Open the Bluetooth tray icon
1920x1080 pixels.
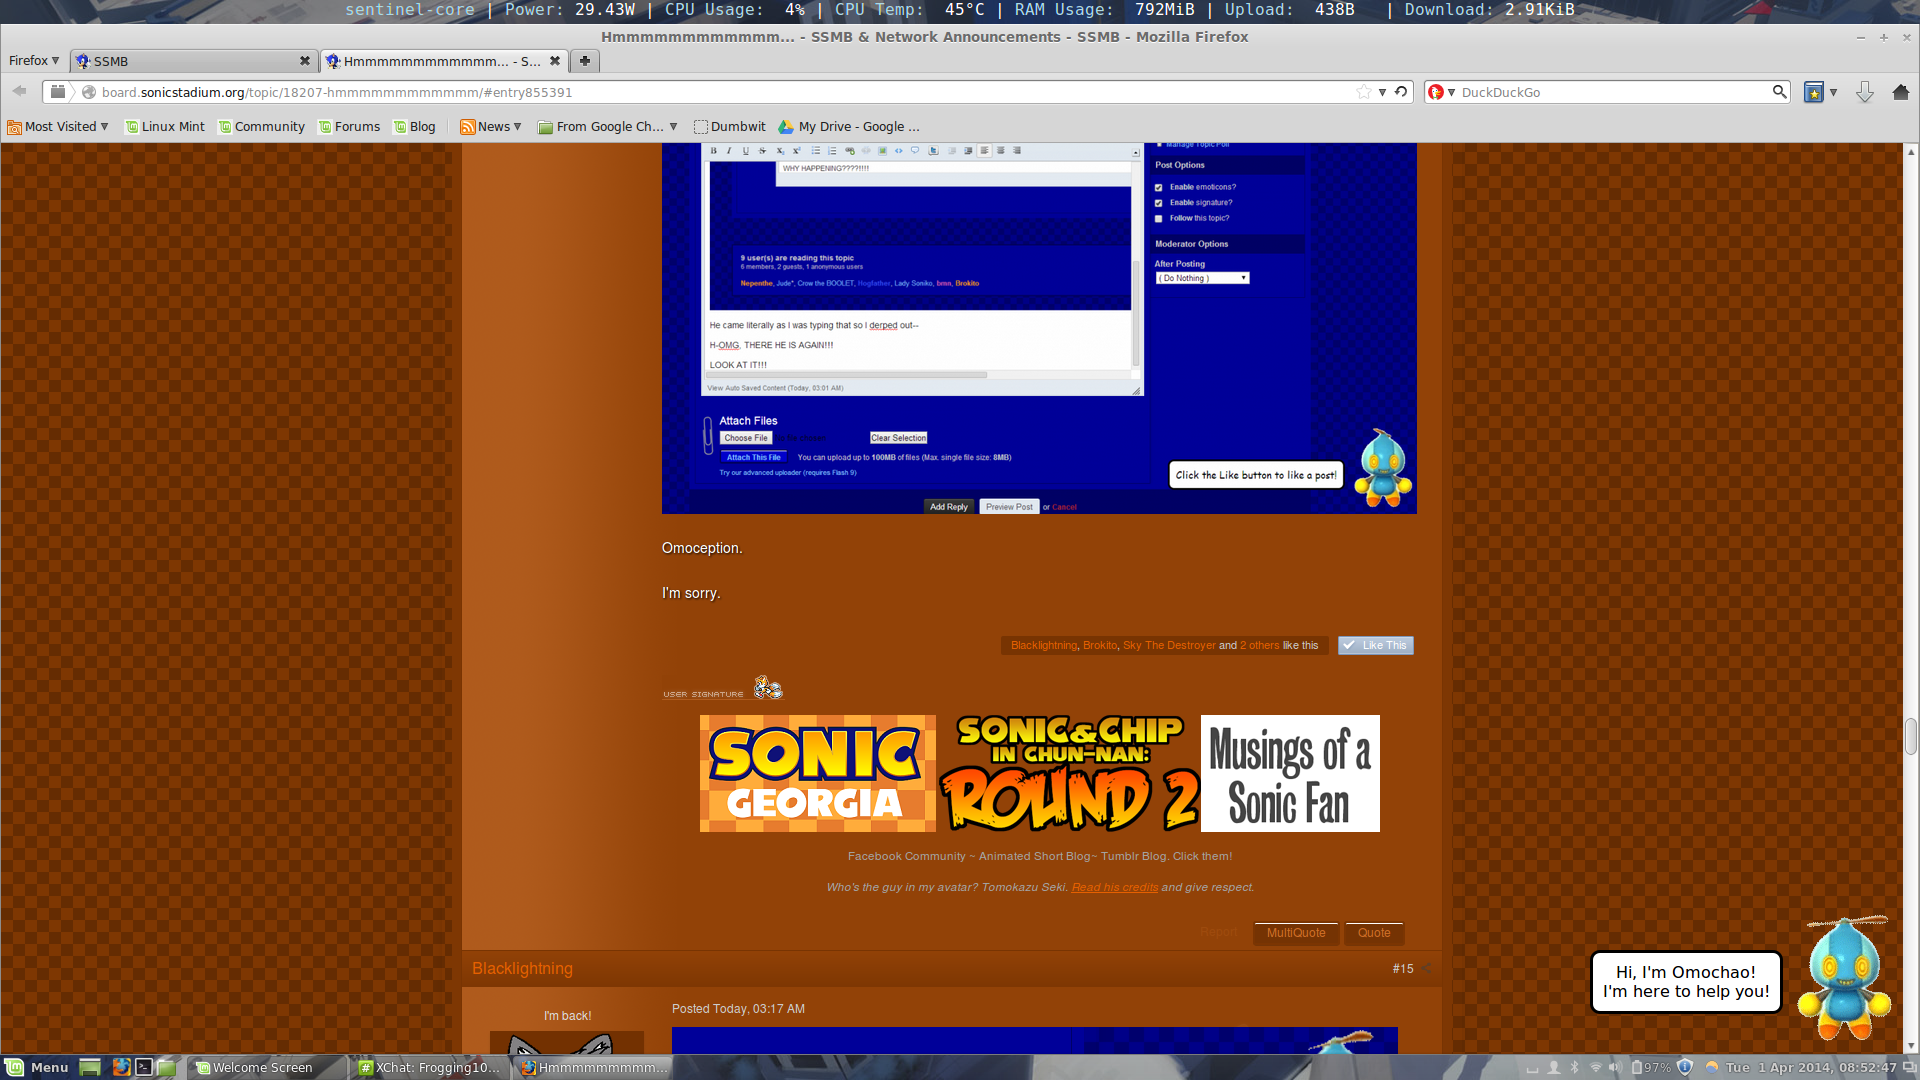coord(1574,1067)
